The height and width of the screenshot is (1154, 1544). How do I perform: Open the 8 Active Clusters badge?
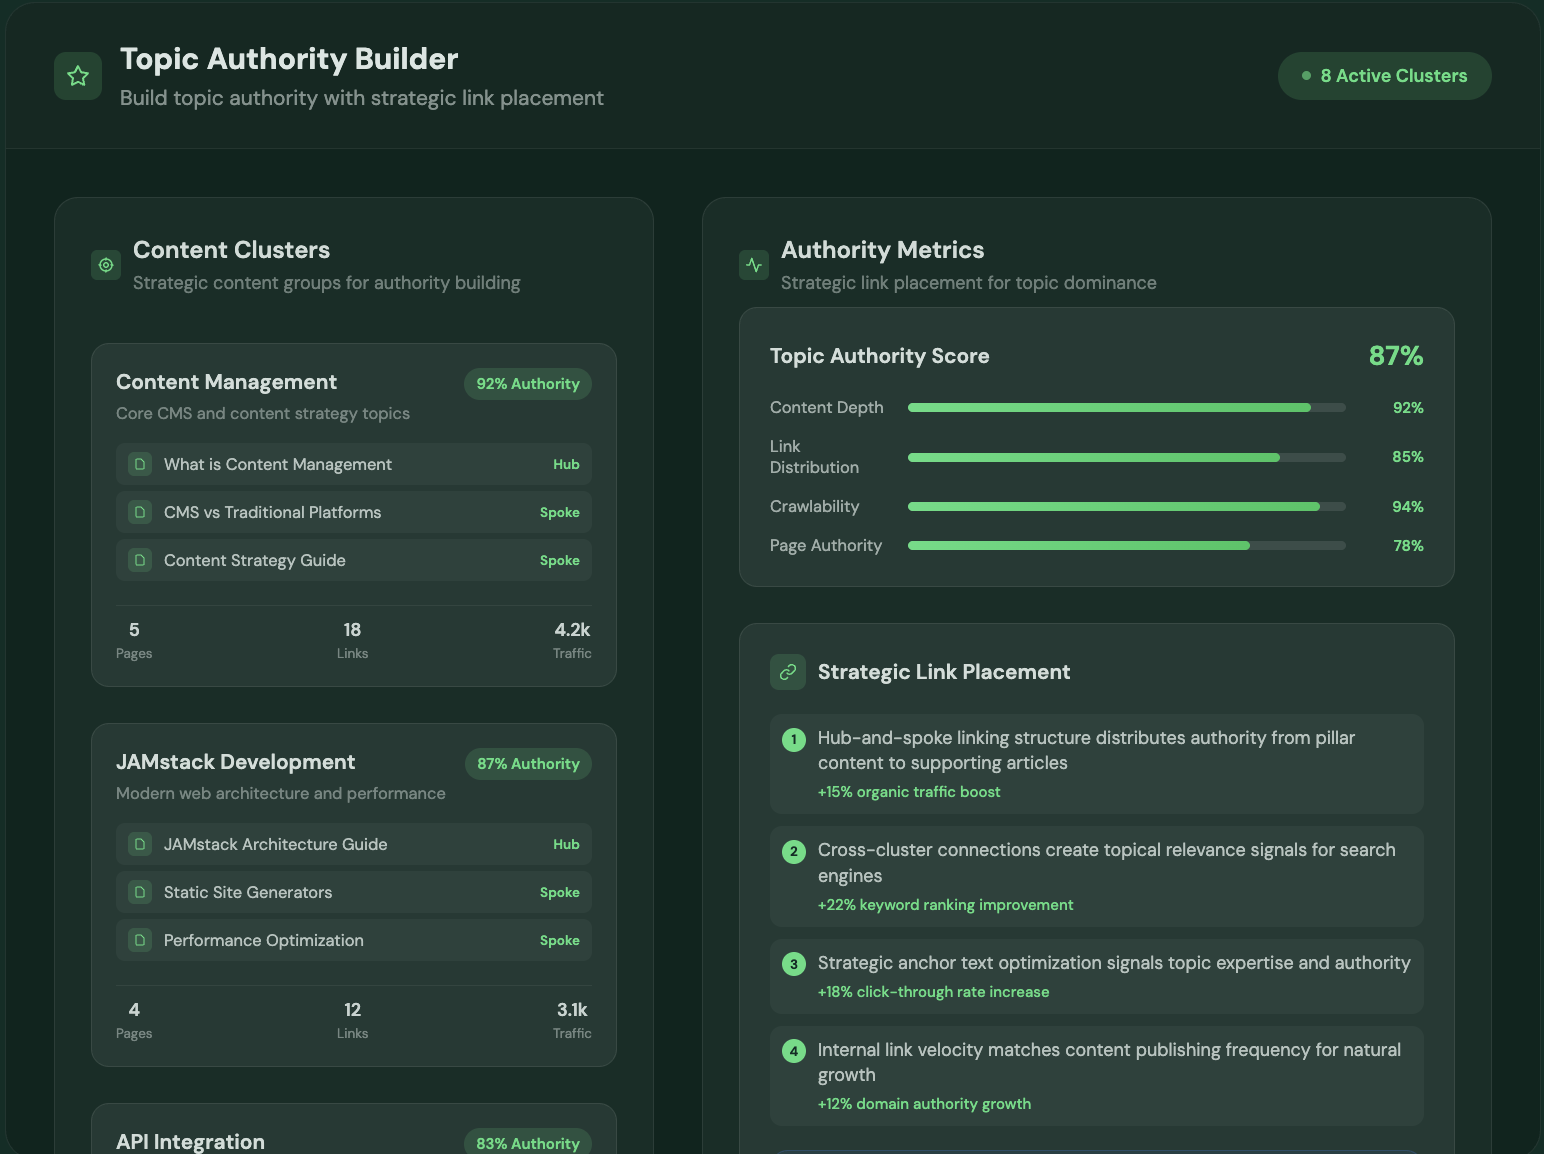1384,76
